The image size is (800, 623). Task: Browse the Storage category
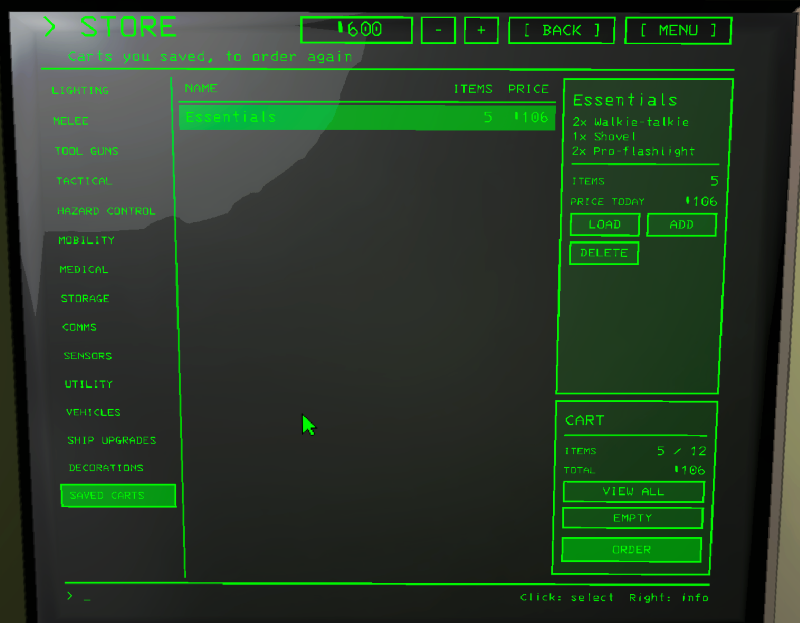click(85, 298)
